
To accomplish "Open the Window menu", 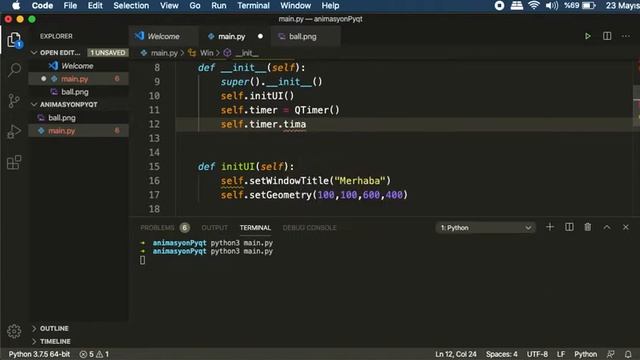I will (x=296, y=6).
